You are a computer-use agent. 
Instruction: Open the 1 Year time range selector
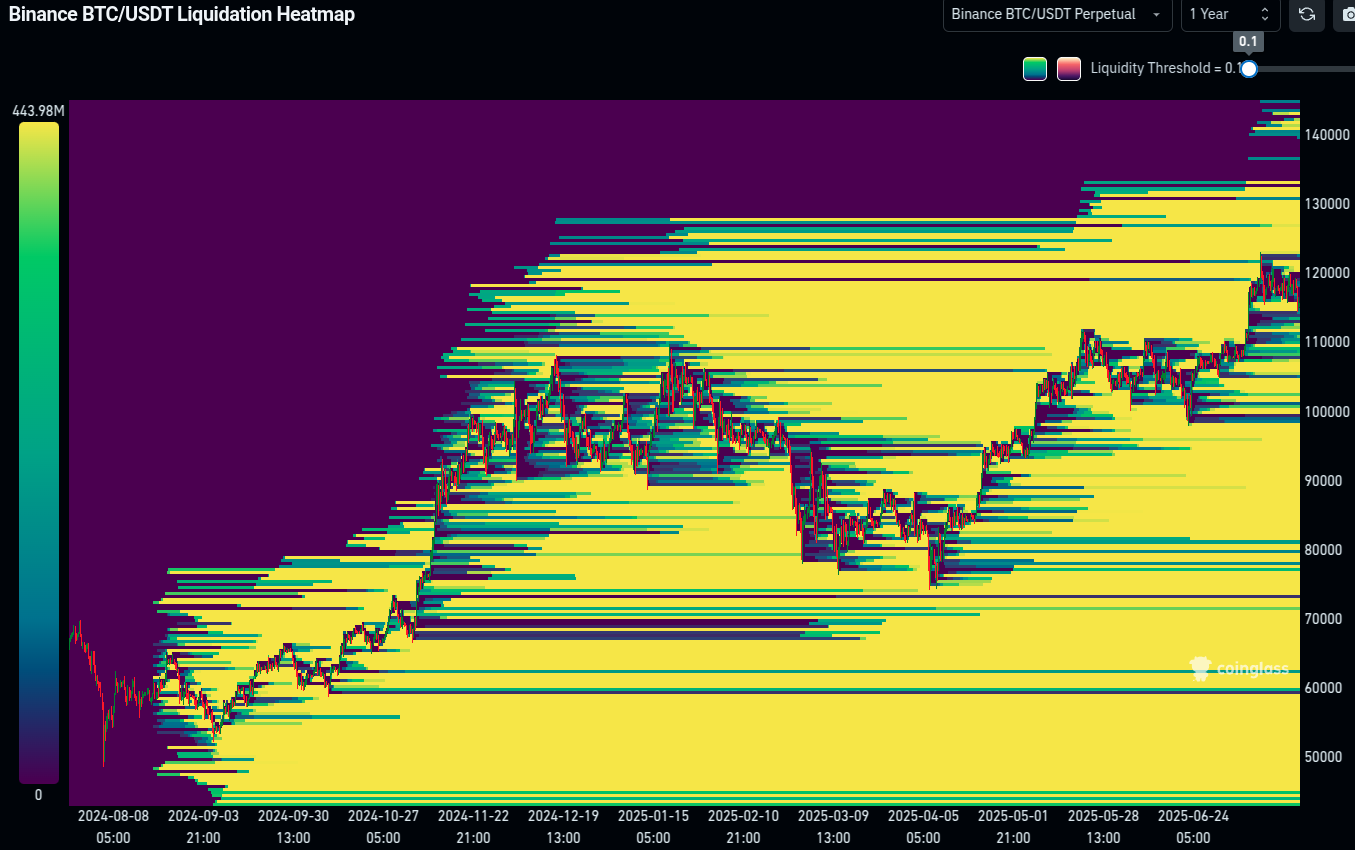[1230, 14]
